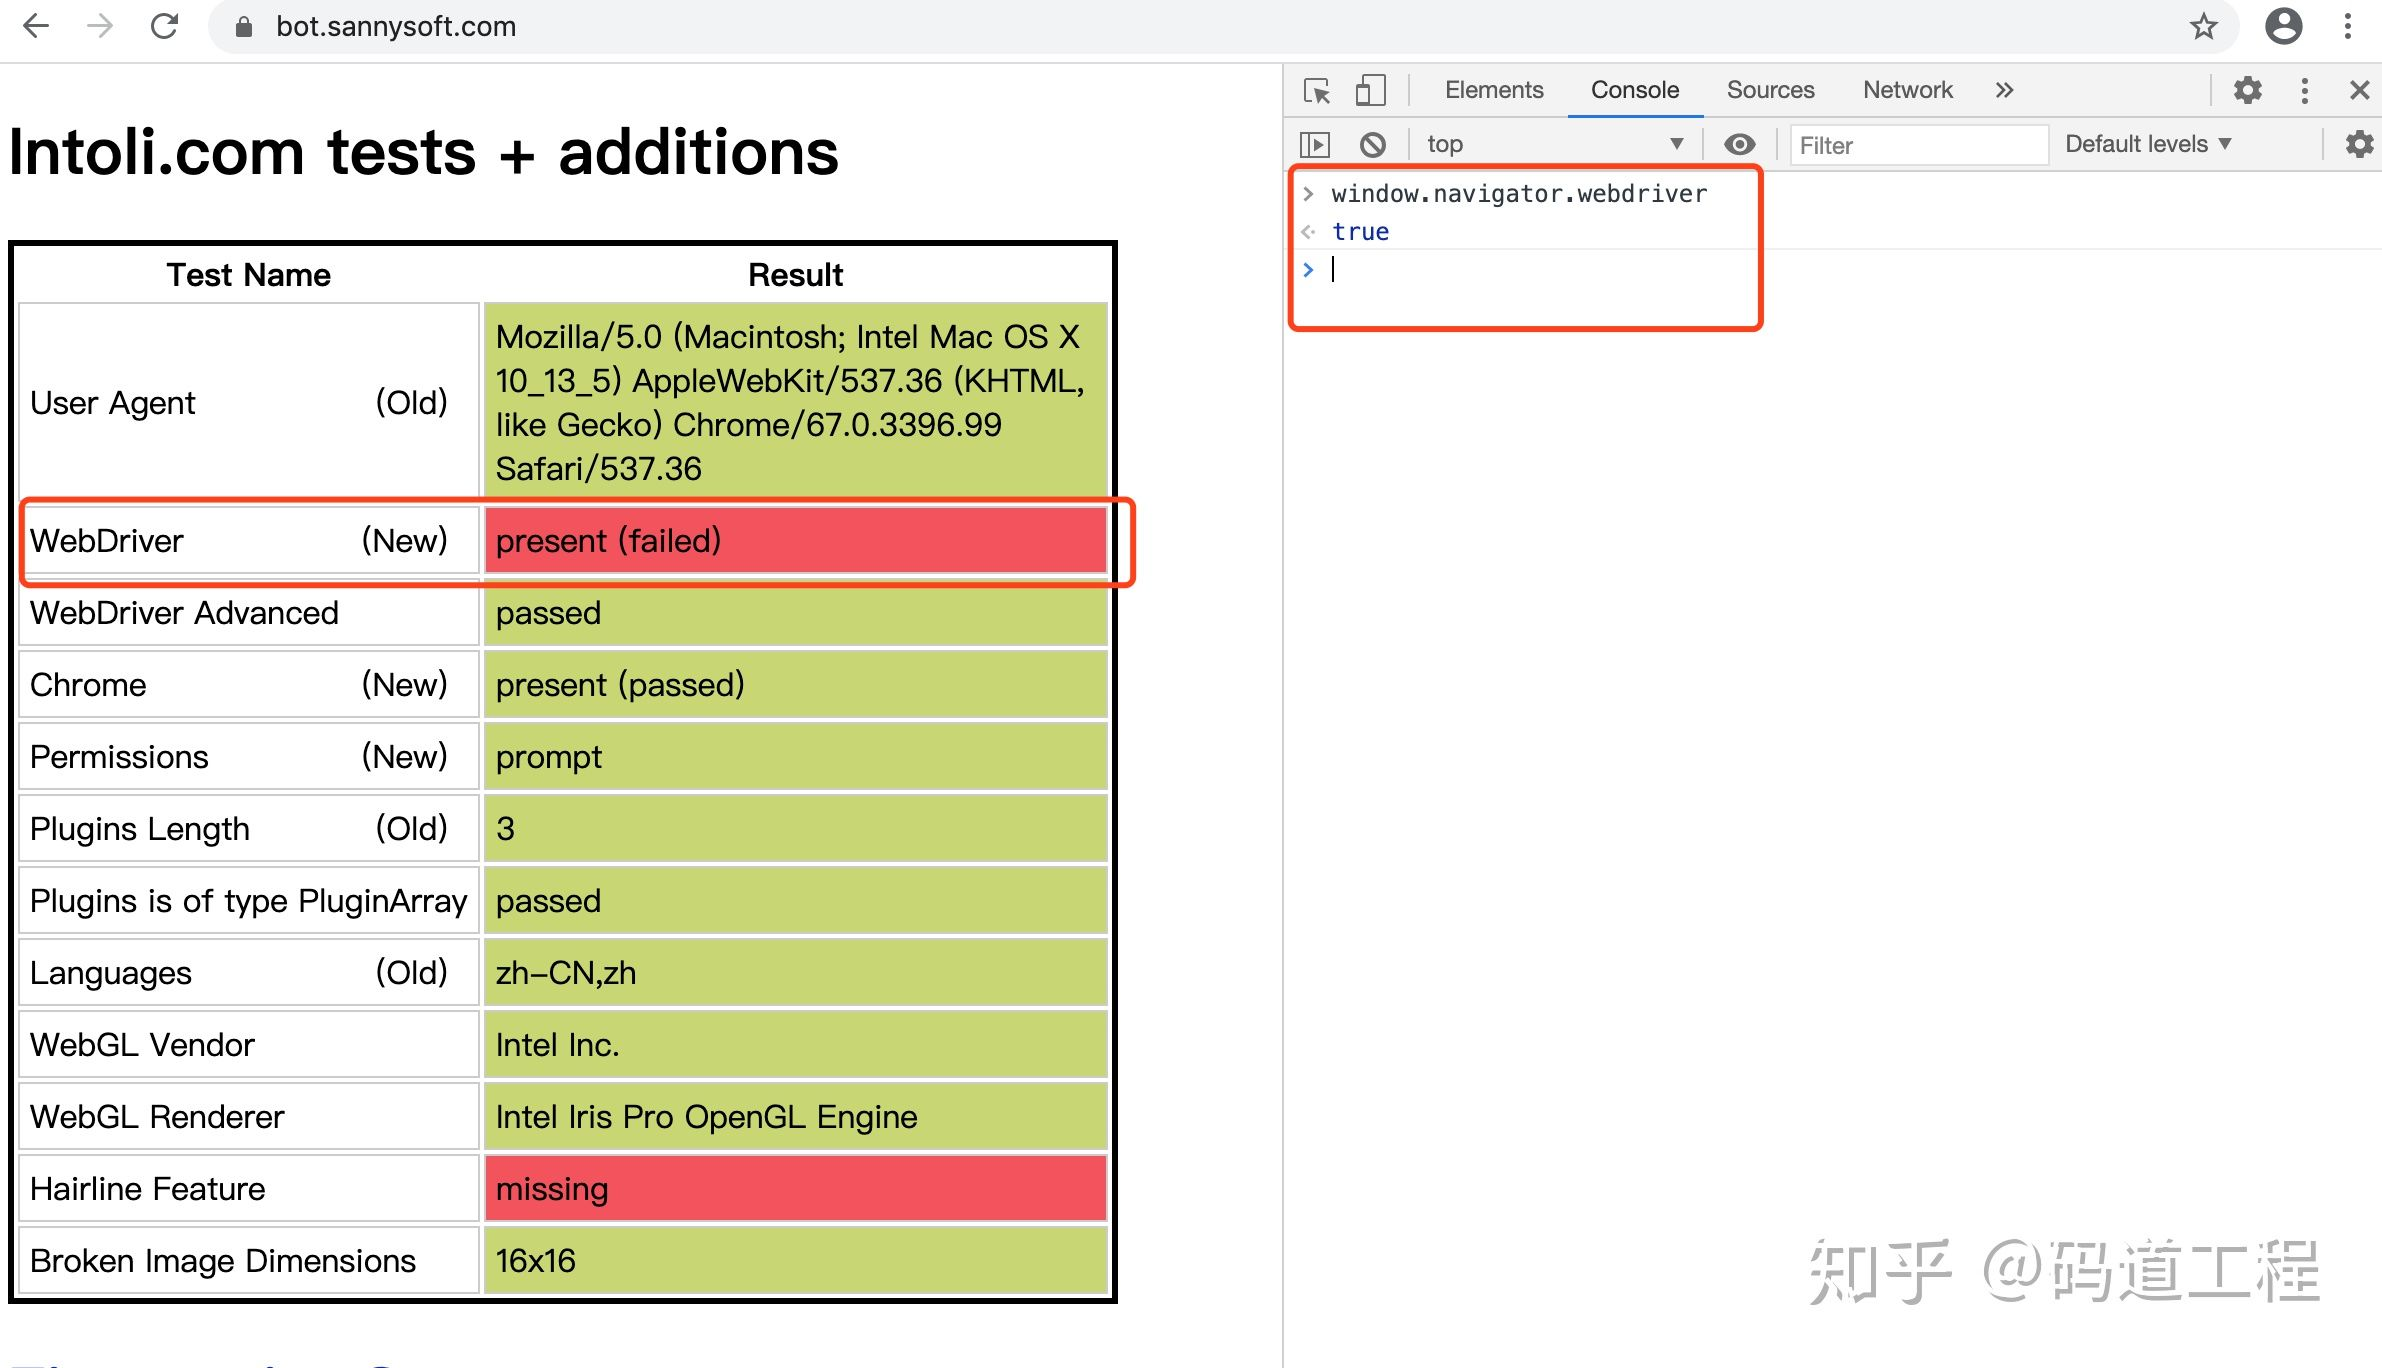
Task: Click the eye live expression icon
Action: (1739, 145)
